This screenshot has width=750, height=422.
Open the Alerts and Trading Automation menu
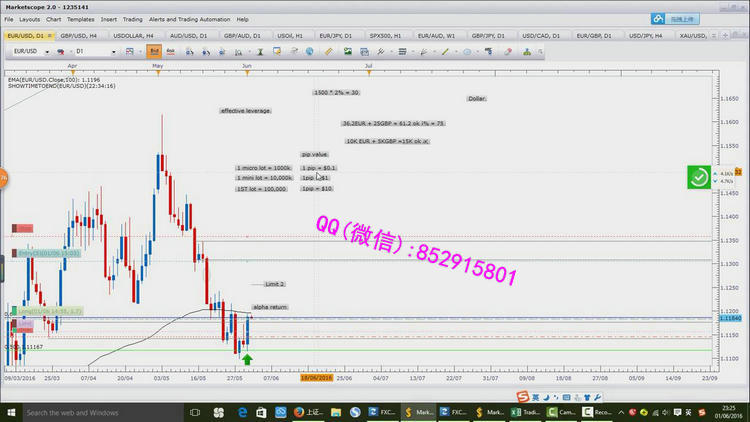tap(191, 19)
